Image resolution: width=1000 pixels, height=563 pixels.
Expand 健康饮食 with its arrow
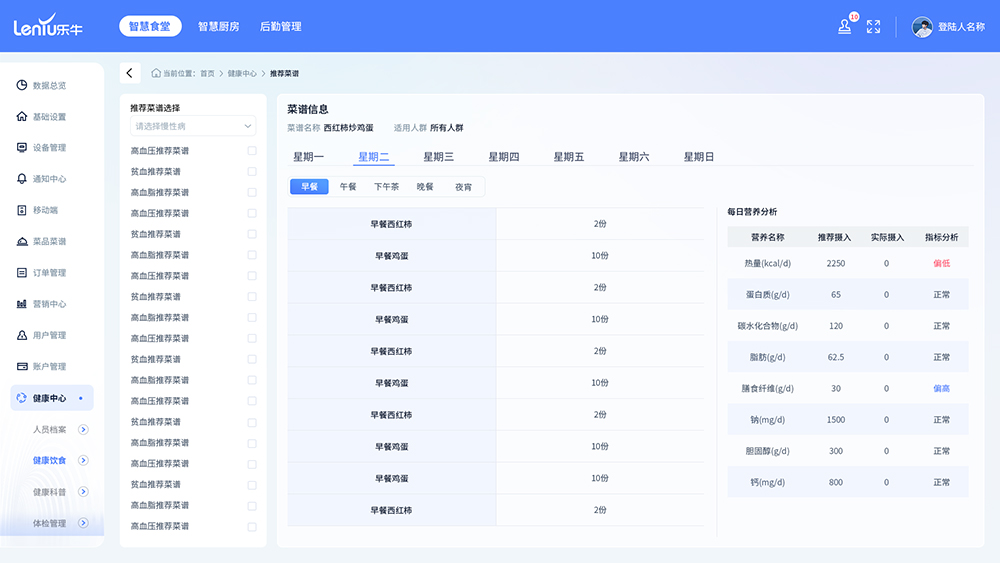83,460
